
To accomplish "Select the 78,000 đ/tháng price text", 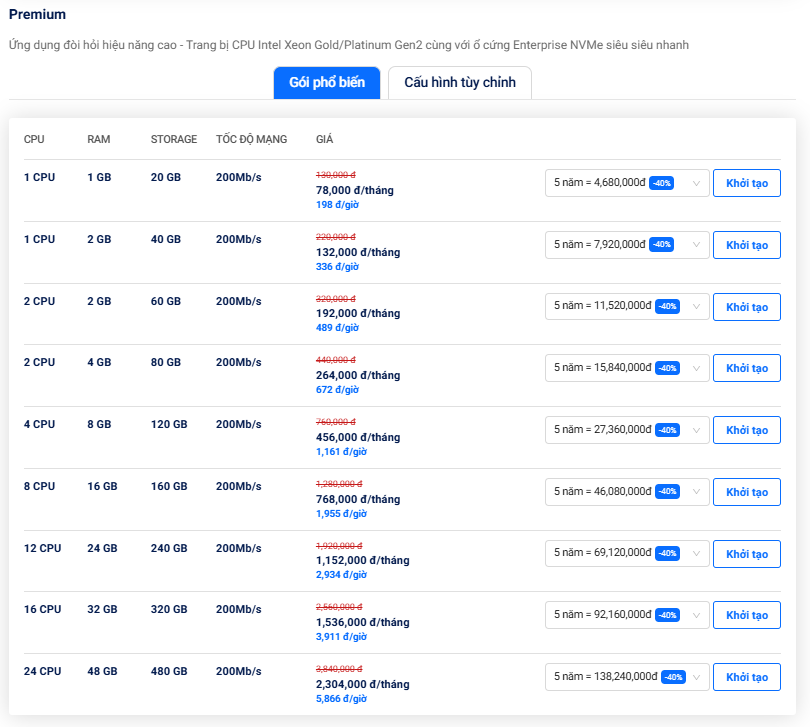I will (x=355, y=190).
